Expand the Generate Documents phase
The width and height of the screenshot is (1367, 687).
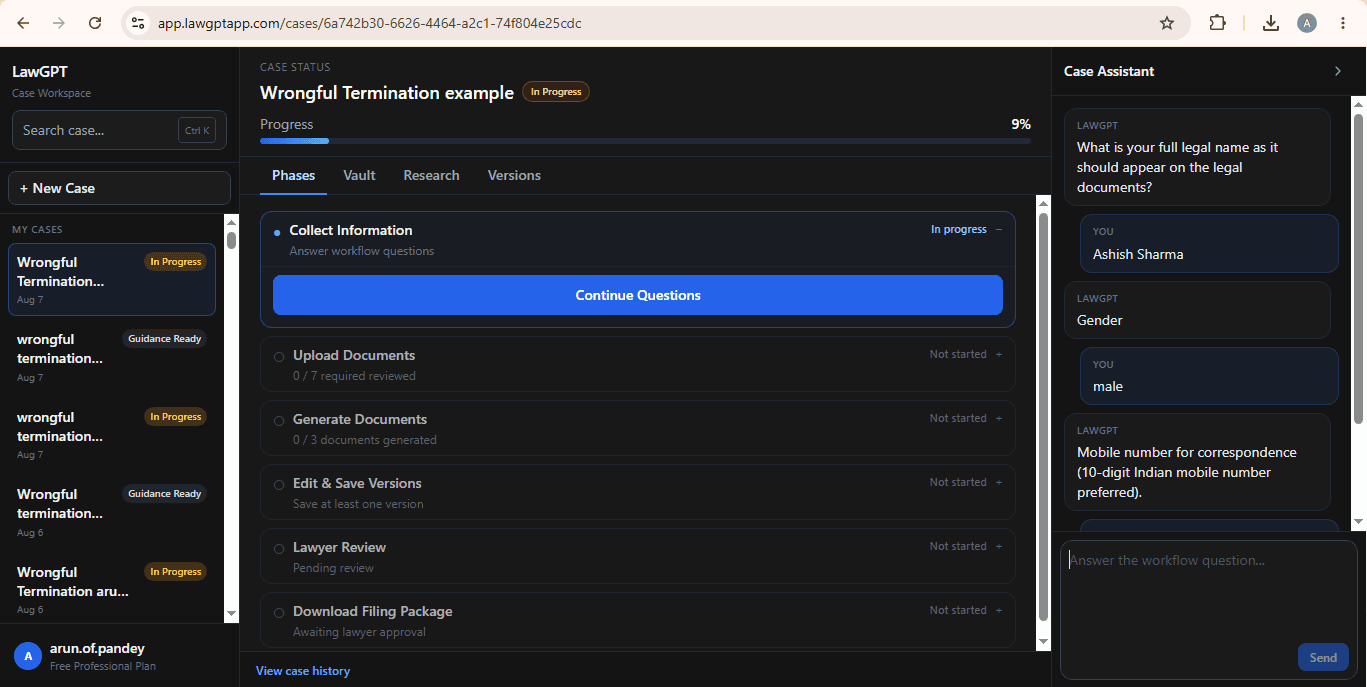[998, 418]
